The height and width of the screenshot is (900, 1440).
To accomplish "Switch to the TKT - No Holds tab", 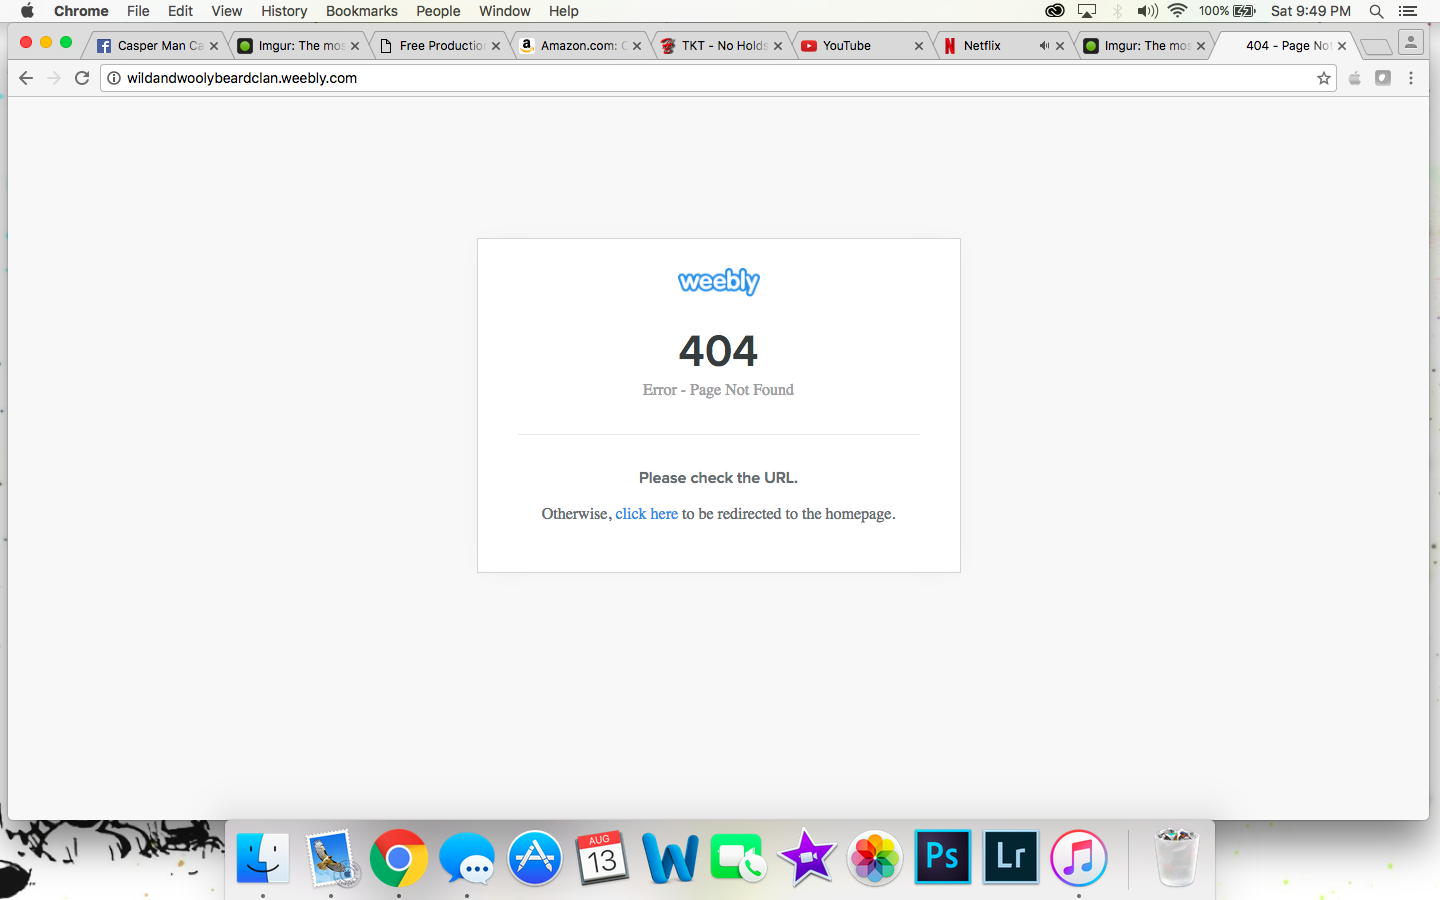I will click(x=719, y=46).
